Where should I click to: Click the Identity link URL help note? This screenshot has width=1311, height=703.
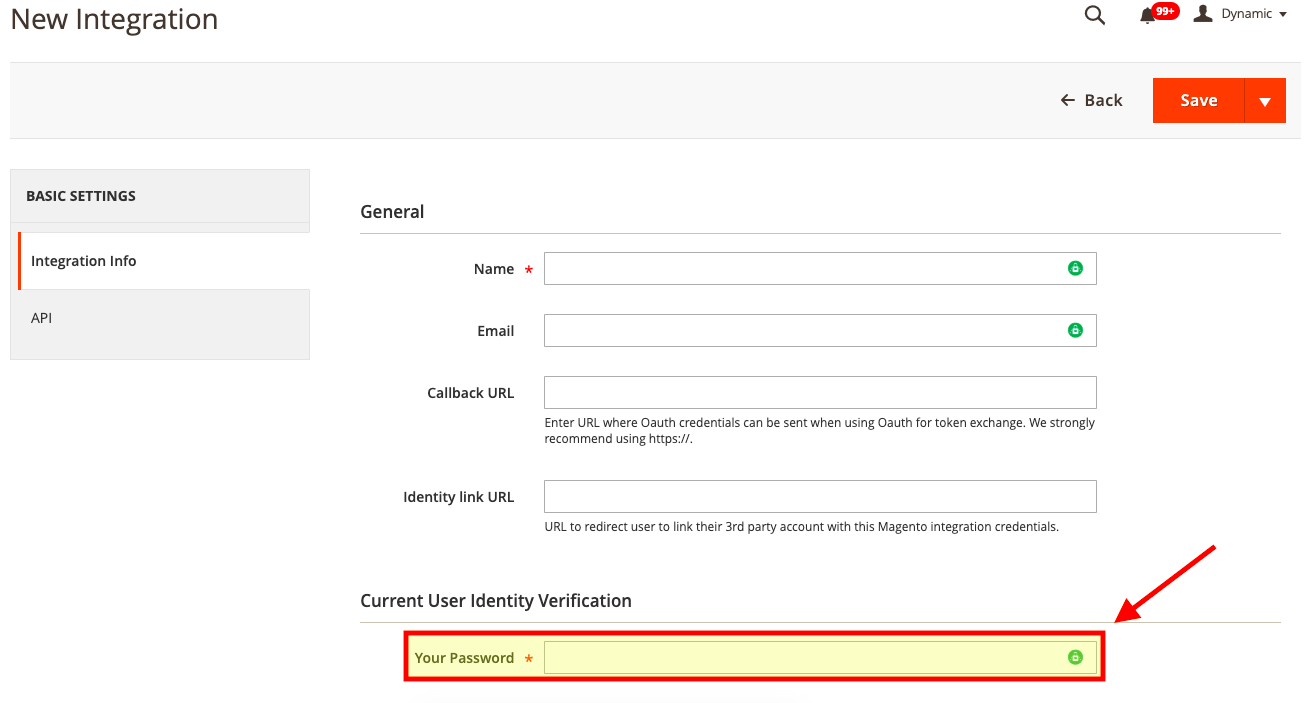(x=801, y=526)
